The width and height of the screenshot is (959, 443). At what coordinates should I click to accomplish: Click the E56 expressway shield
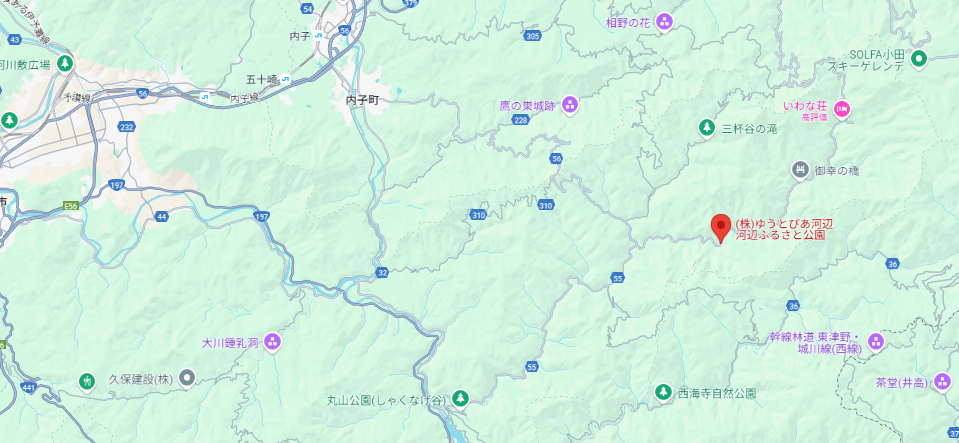point(71,206)
